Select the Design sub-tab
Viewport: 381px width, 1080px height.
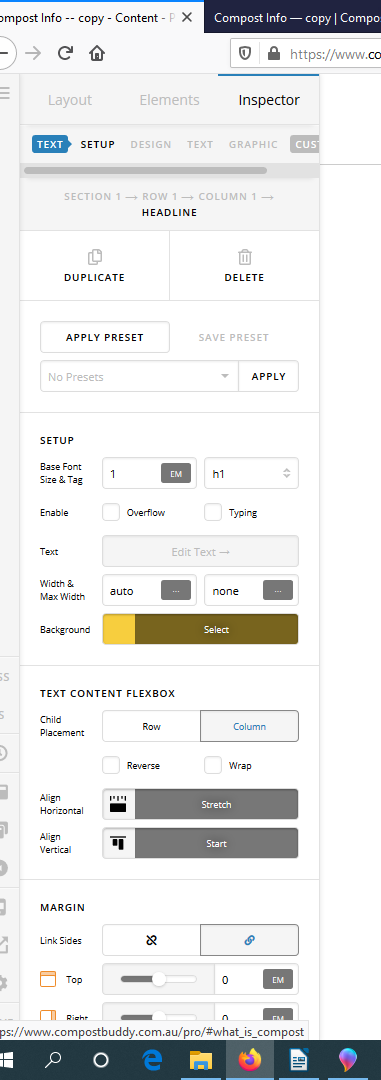[x=151, y=144]
